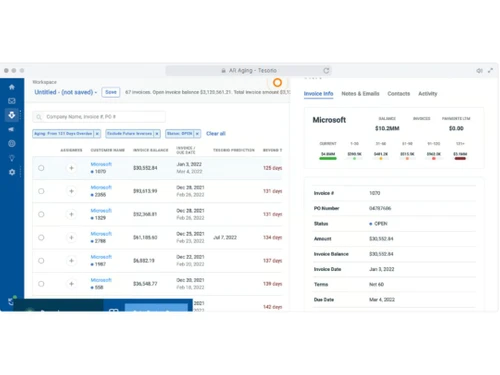Open the AR Aging sidebar icon
The height and width of the screenshot is (375, 500).
pos(12,115)
